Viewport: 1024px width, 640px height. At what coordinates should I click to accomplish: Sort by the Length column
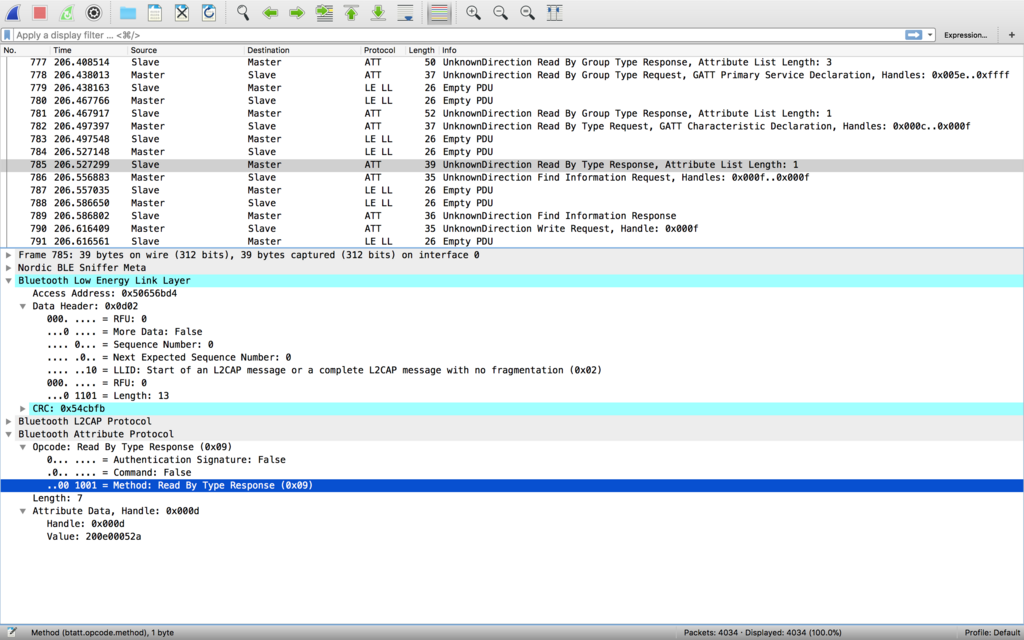point(421,50)
